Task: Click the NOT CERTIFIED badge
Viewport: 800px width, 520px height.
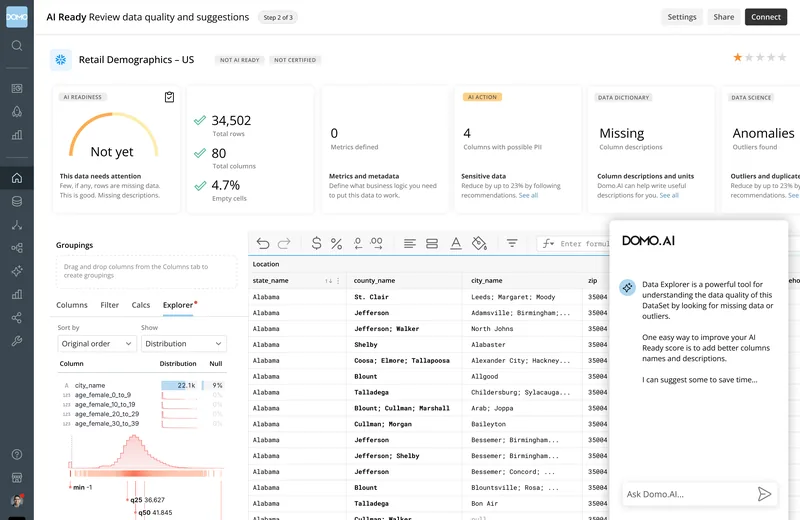Action: click(x=295, y=60)
